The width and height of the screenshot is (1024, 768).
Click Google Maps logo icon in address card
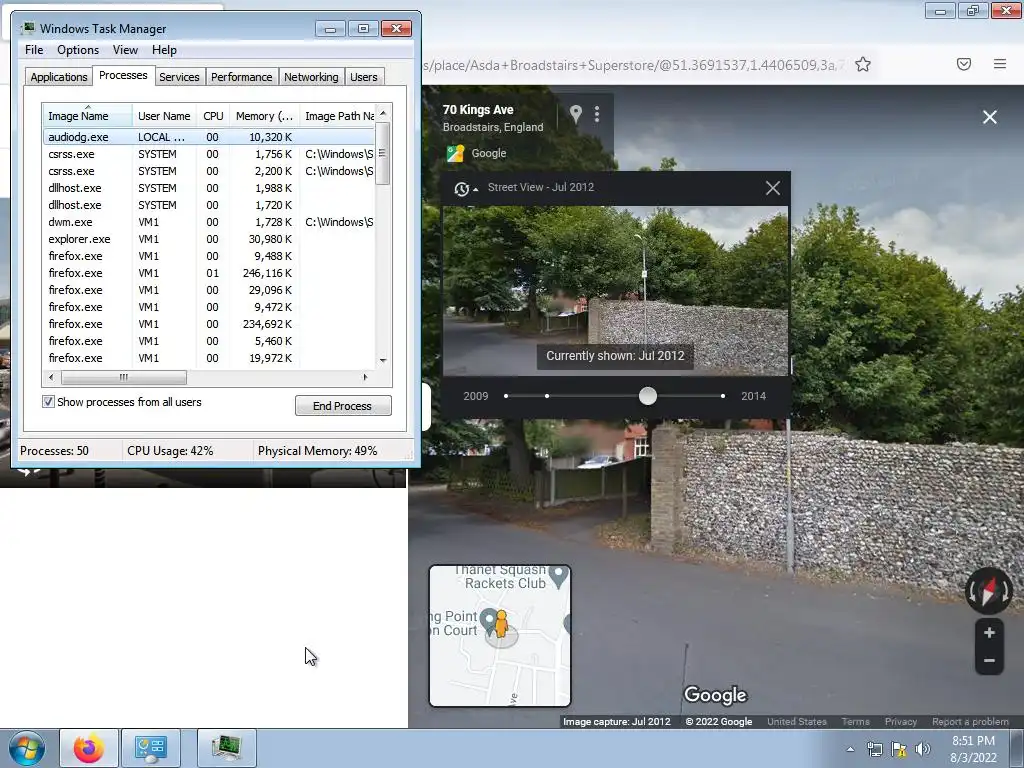click(455, 153)
